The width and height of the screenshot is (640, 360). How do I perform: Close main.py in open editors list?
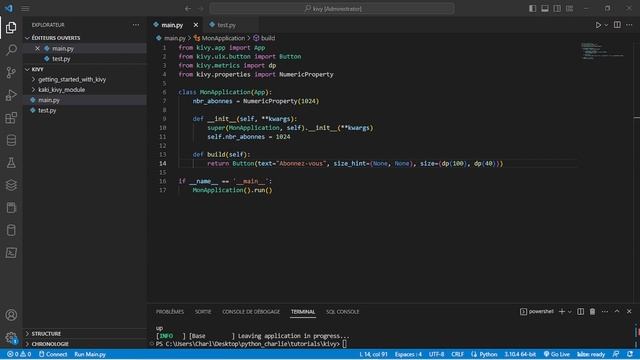point(38,48)
